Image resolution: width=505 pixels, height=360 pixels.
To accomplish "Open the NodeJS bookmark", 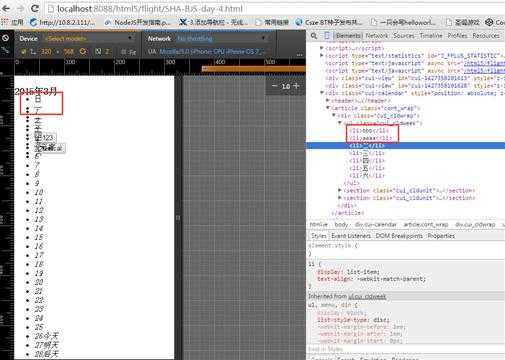I will point(137,22).
